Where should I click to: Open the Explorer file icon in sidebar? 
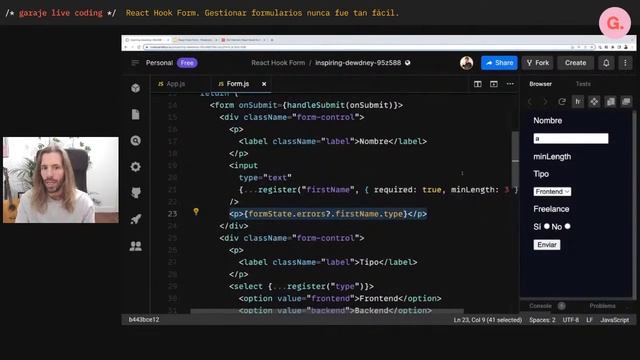(x=136, y=114)
